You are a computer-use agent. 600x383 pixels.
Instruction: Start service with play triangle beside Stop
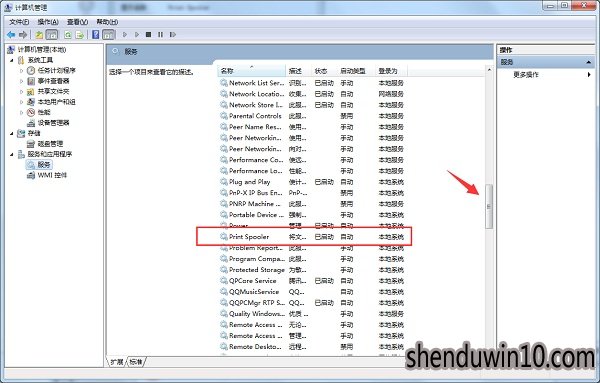pos(137,35)
